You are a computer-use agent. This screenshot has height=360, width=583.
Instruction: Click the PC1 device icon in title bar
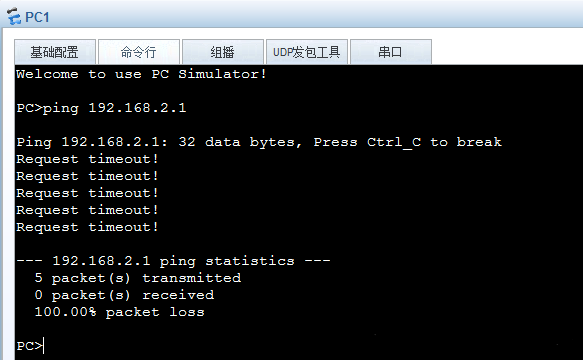pyautogui.click(x=14, y=17)
